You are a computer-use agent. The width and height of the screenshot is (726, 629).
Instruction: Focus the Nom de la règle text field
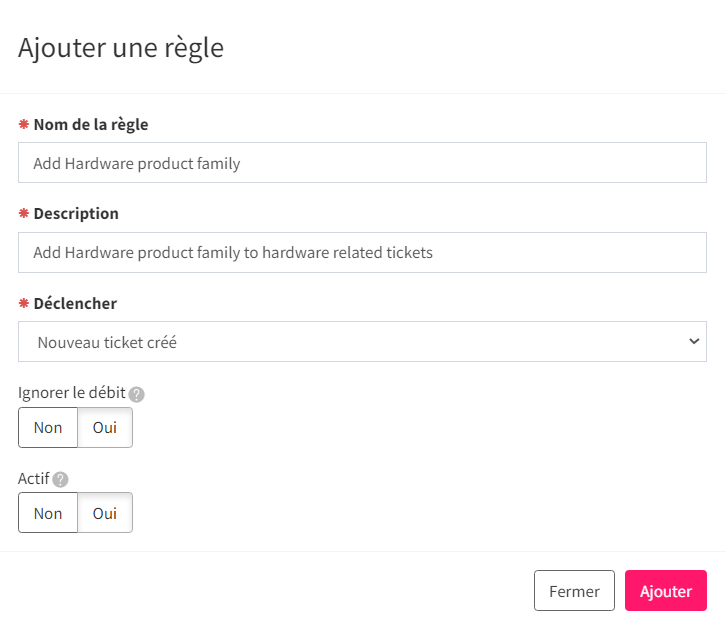[362, 162]
